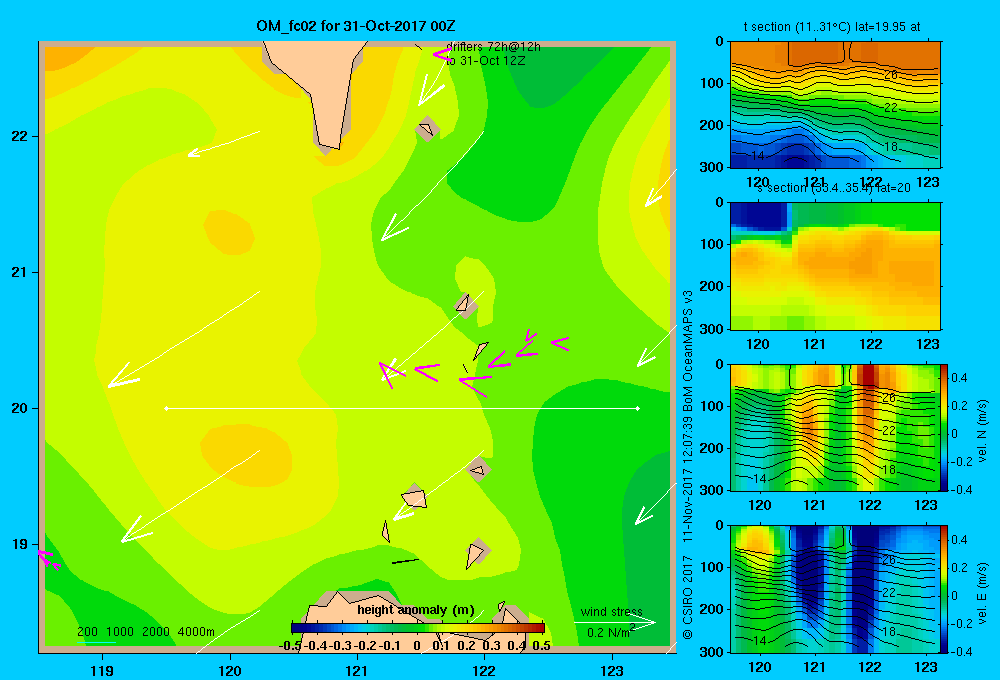This screenshot has width=1000, height=680.
Task: Click the '0.5' maximum tick on the height anomaly bar
Action: pos(541,646)
